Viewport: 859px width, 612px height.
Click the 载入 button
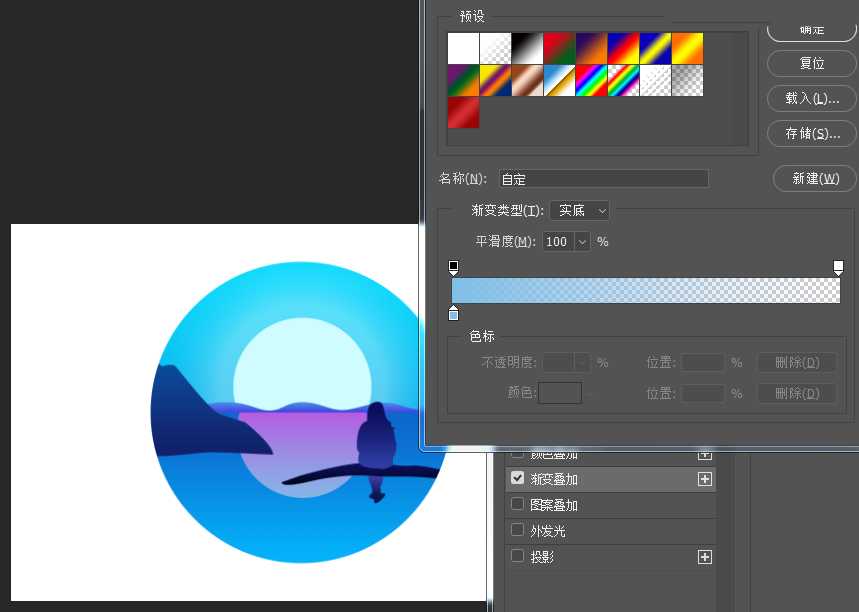coord(810,98)
